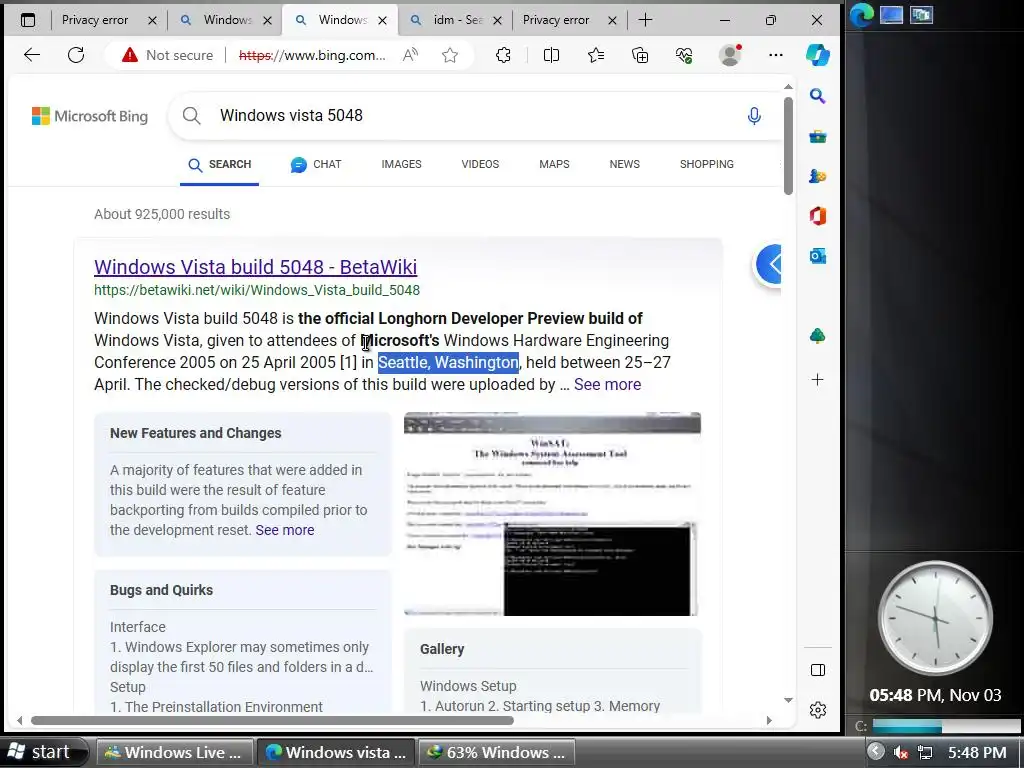The width and height of the screenshot is (1024, 768).
Task: Click the Bing search magnifier icon
Action: pyautogui.click(x=191, y=116)
